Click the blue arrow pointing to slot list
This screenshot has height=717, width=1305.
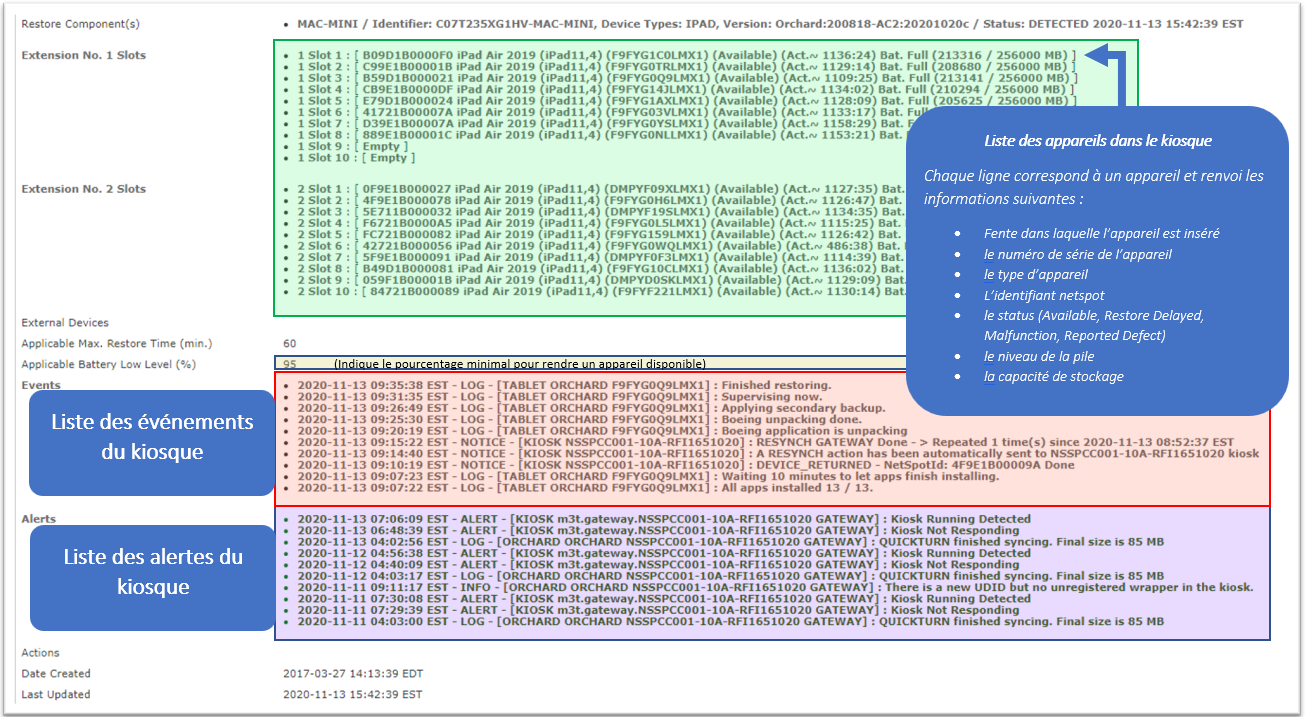(x=1108, y=62)
